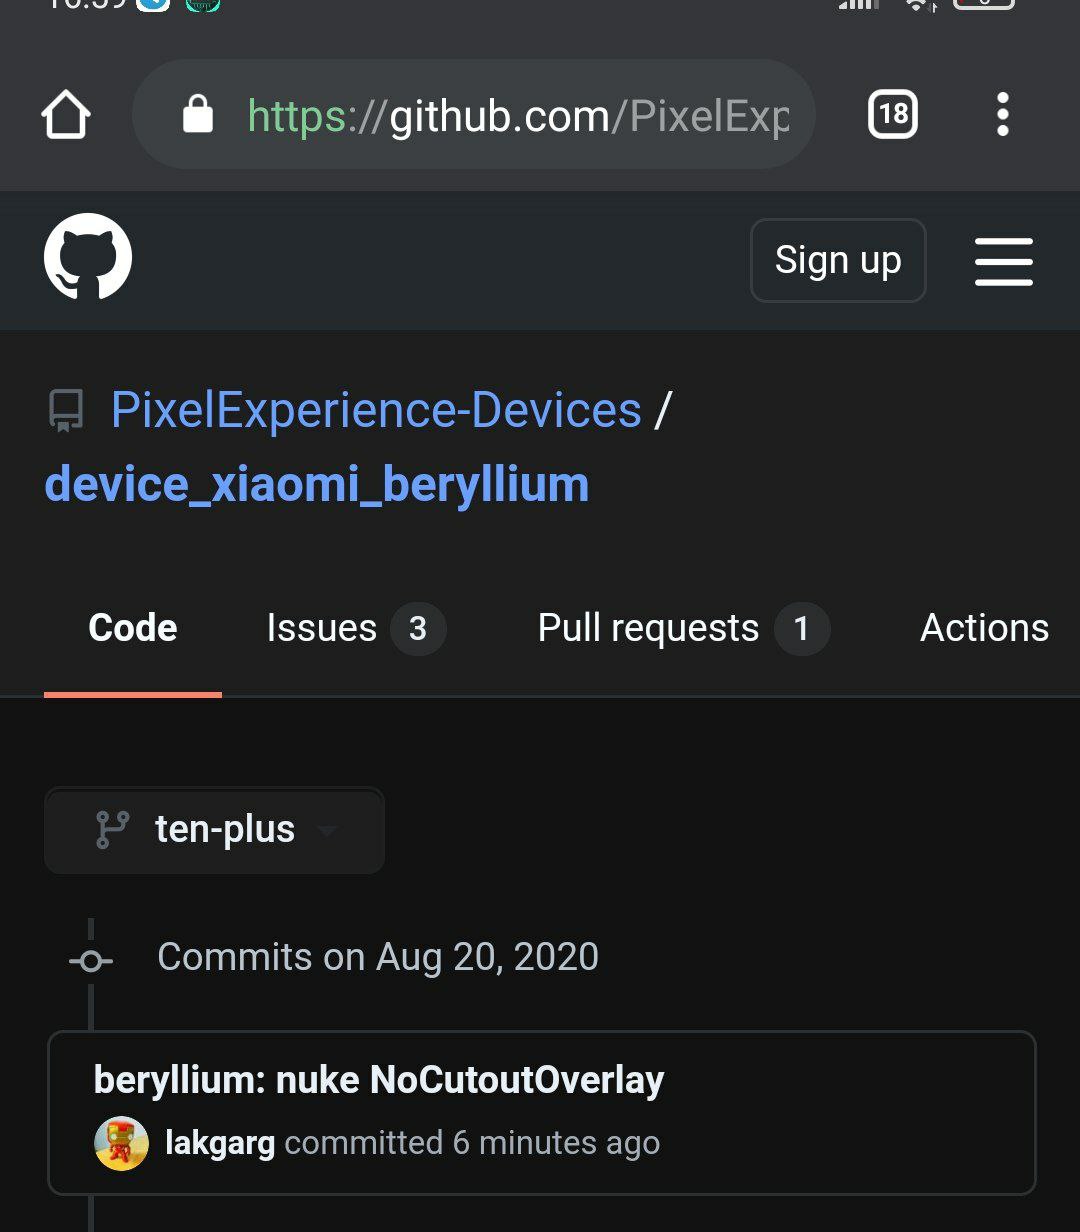Click the lakgarg avatar thumbnail
This screenshot has height=1232, width=1080.
coord(121,1143)
